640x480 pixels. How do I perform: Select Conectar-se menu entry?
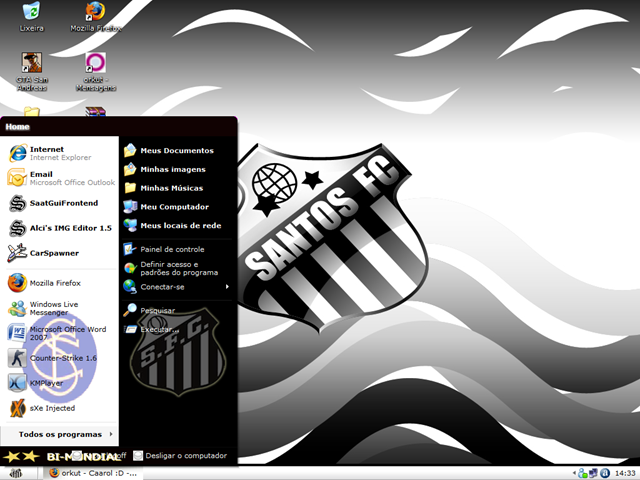(x=177, y=287)
